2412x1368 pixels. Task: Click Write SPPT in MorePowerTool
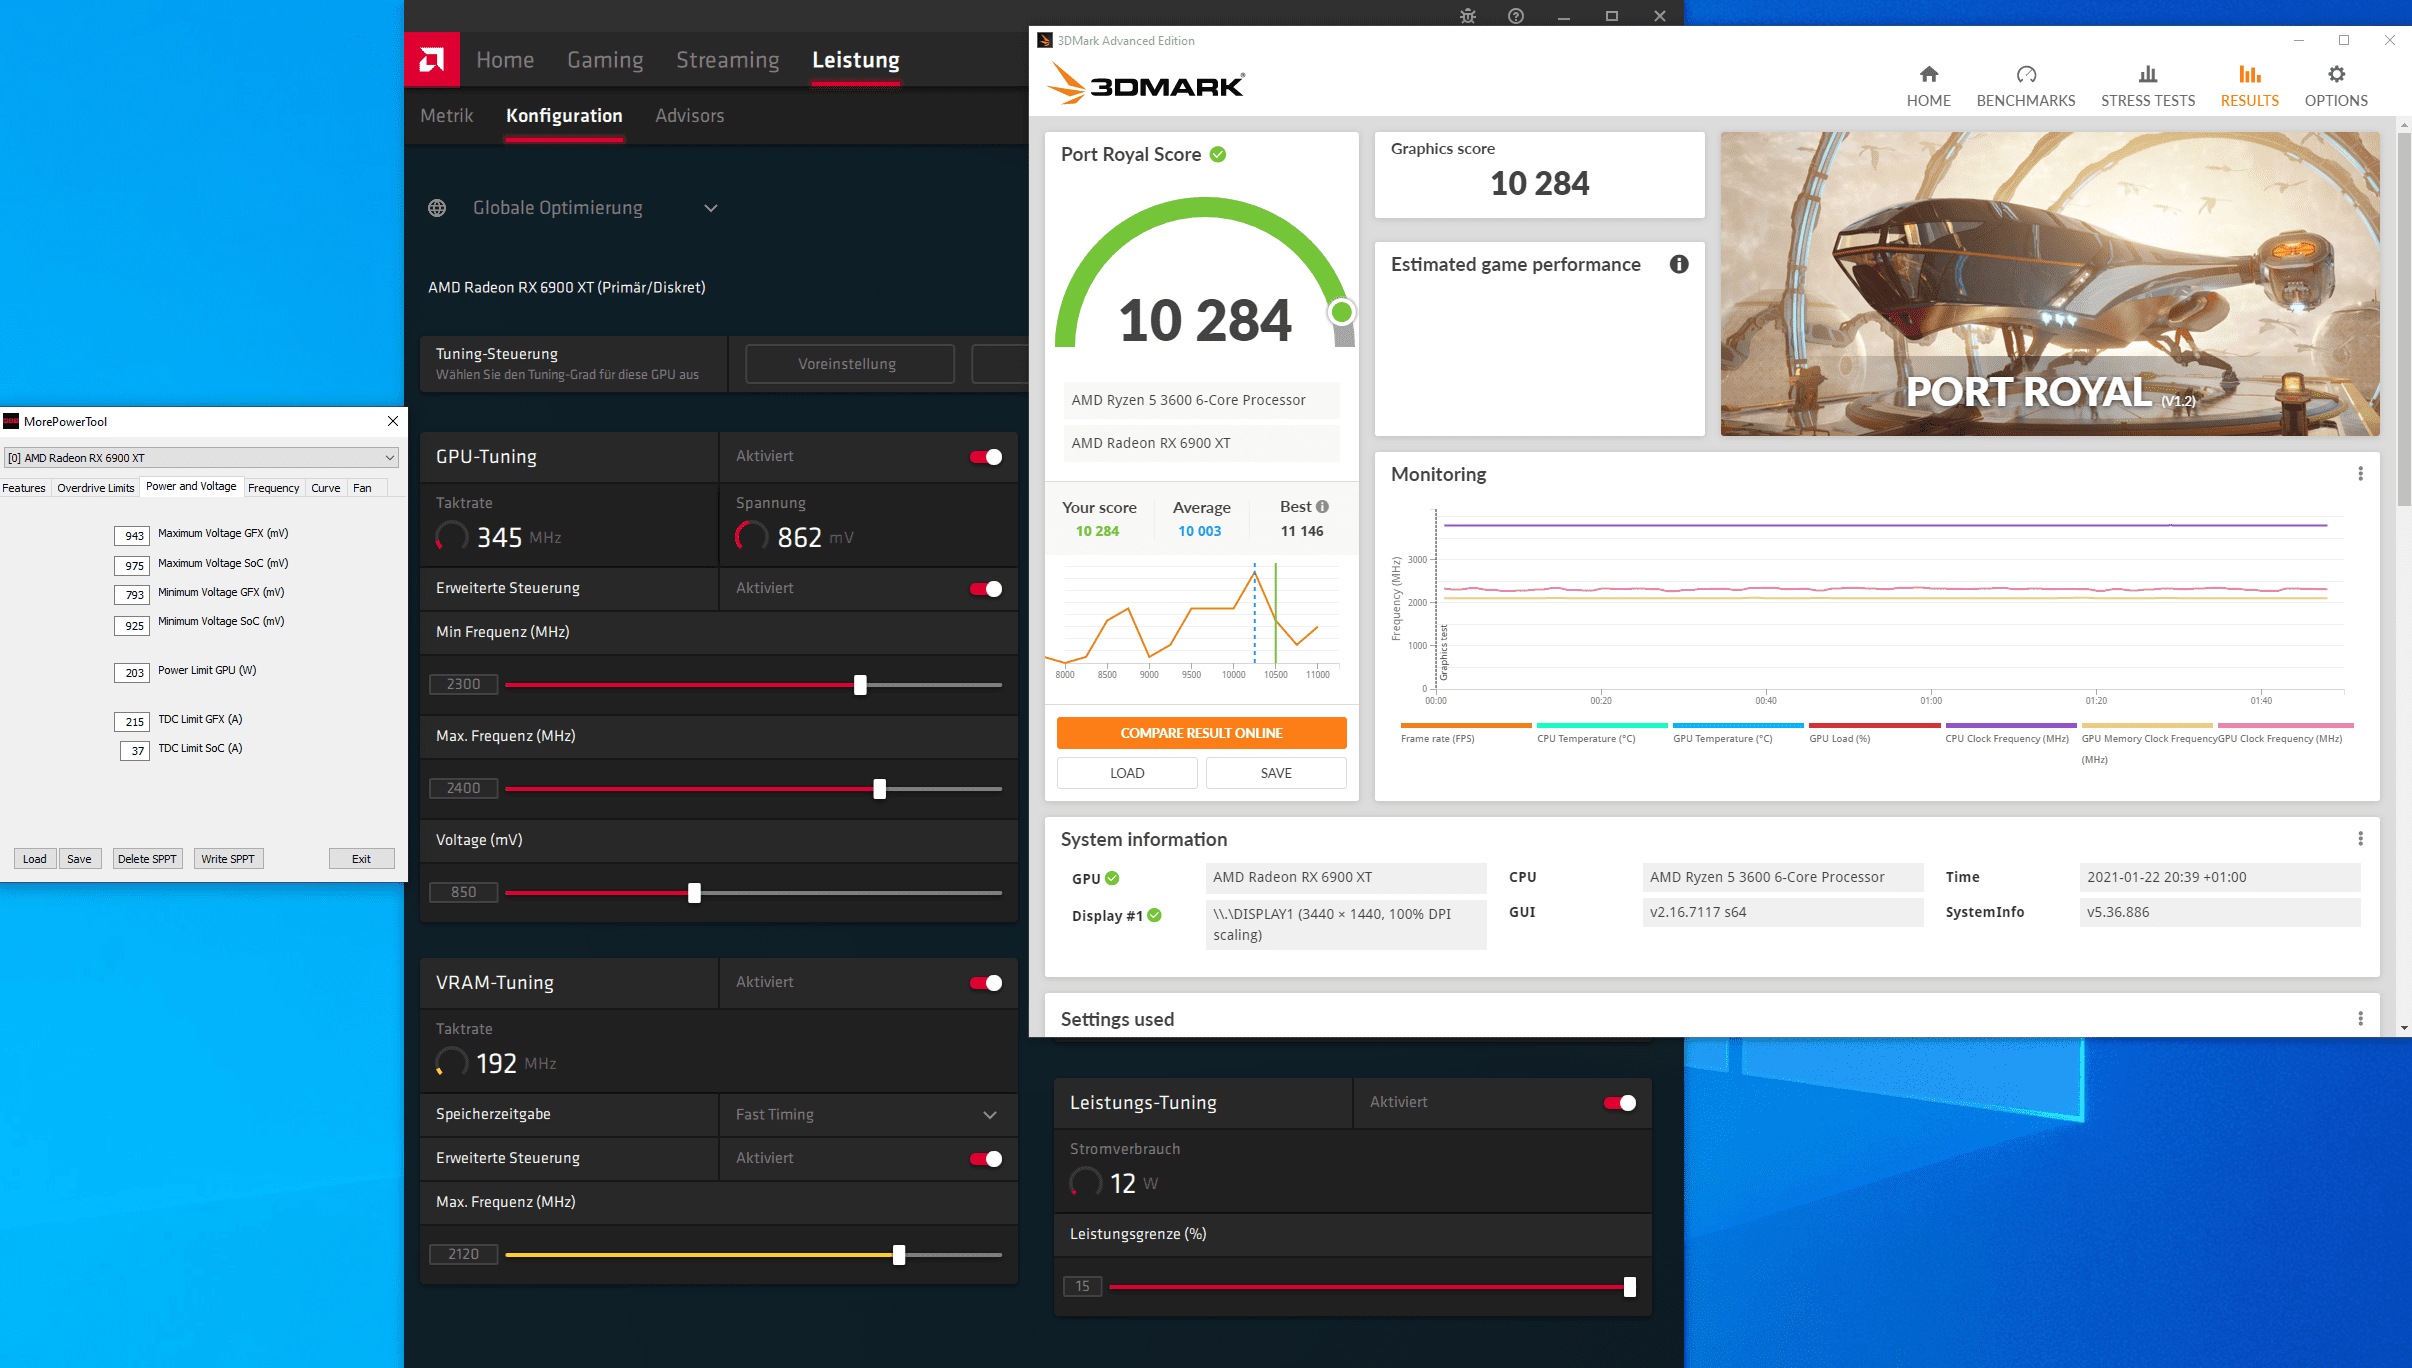pos(228,859)
